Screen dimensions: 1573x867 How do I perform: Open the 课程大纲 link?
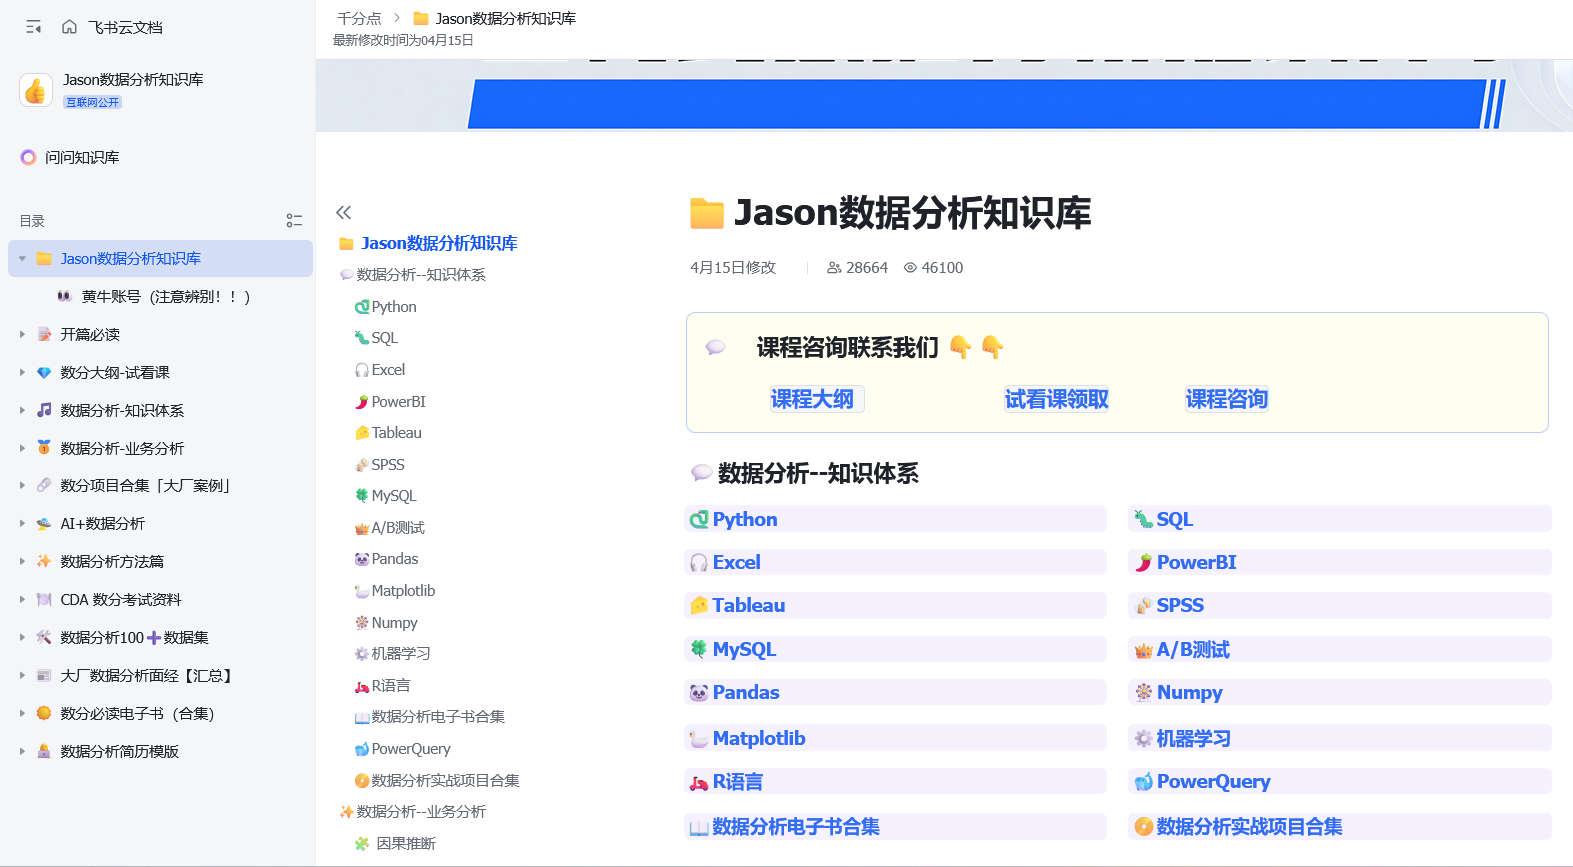[812, 399]
